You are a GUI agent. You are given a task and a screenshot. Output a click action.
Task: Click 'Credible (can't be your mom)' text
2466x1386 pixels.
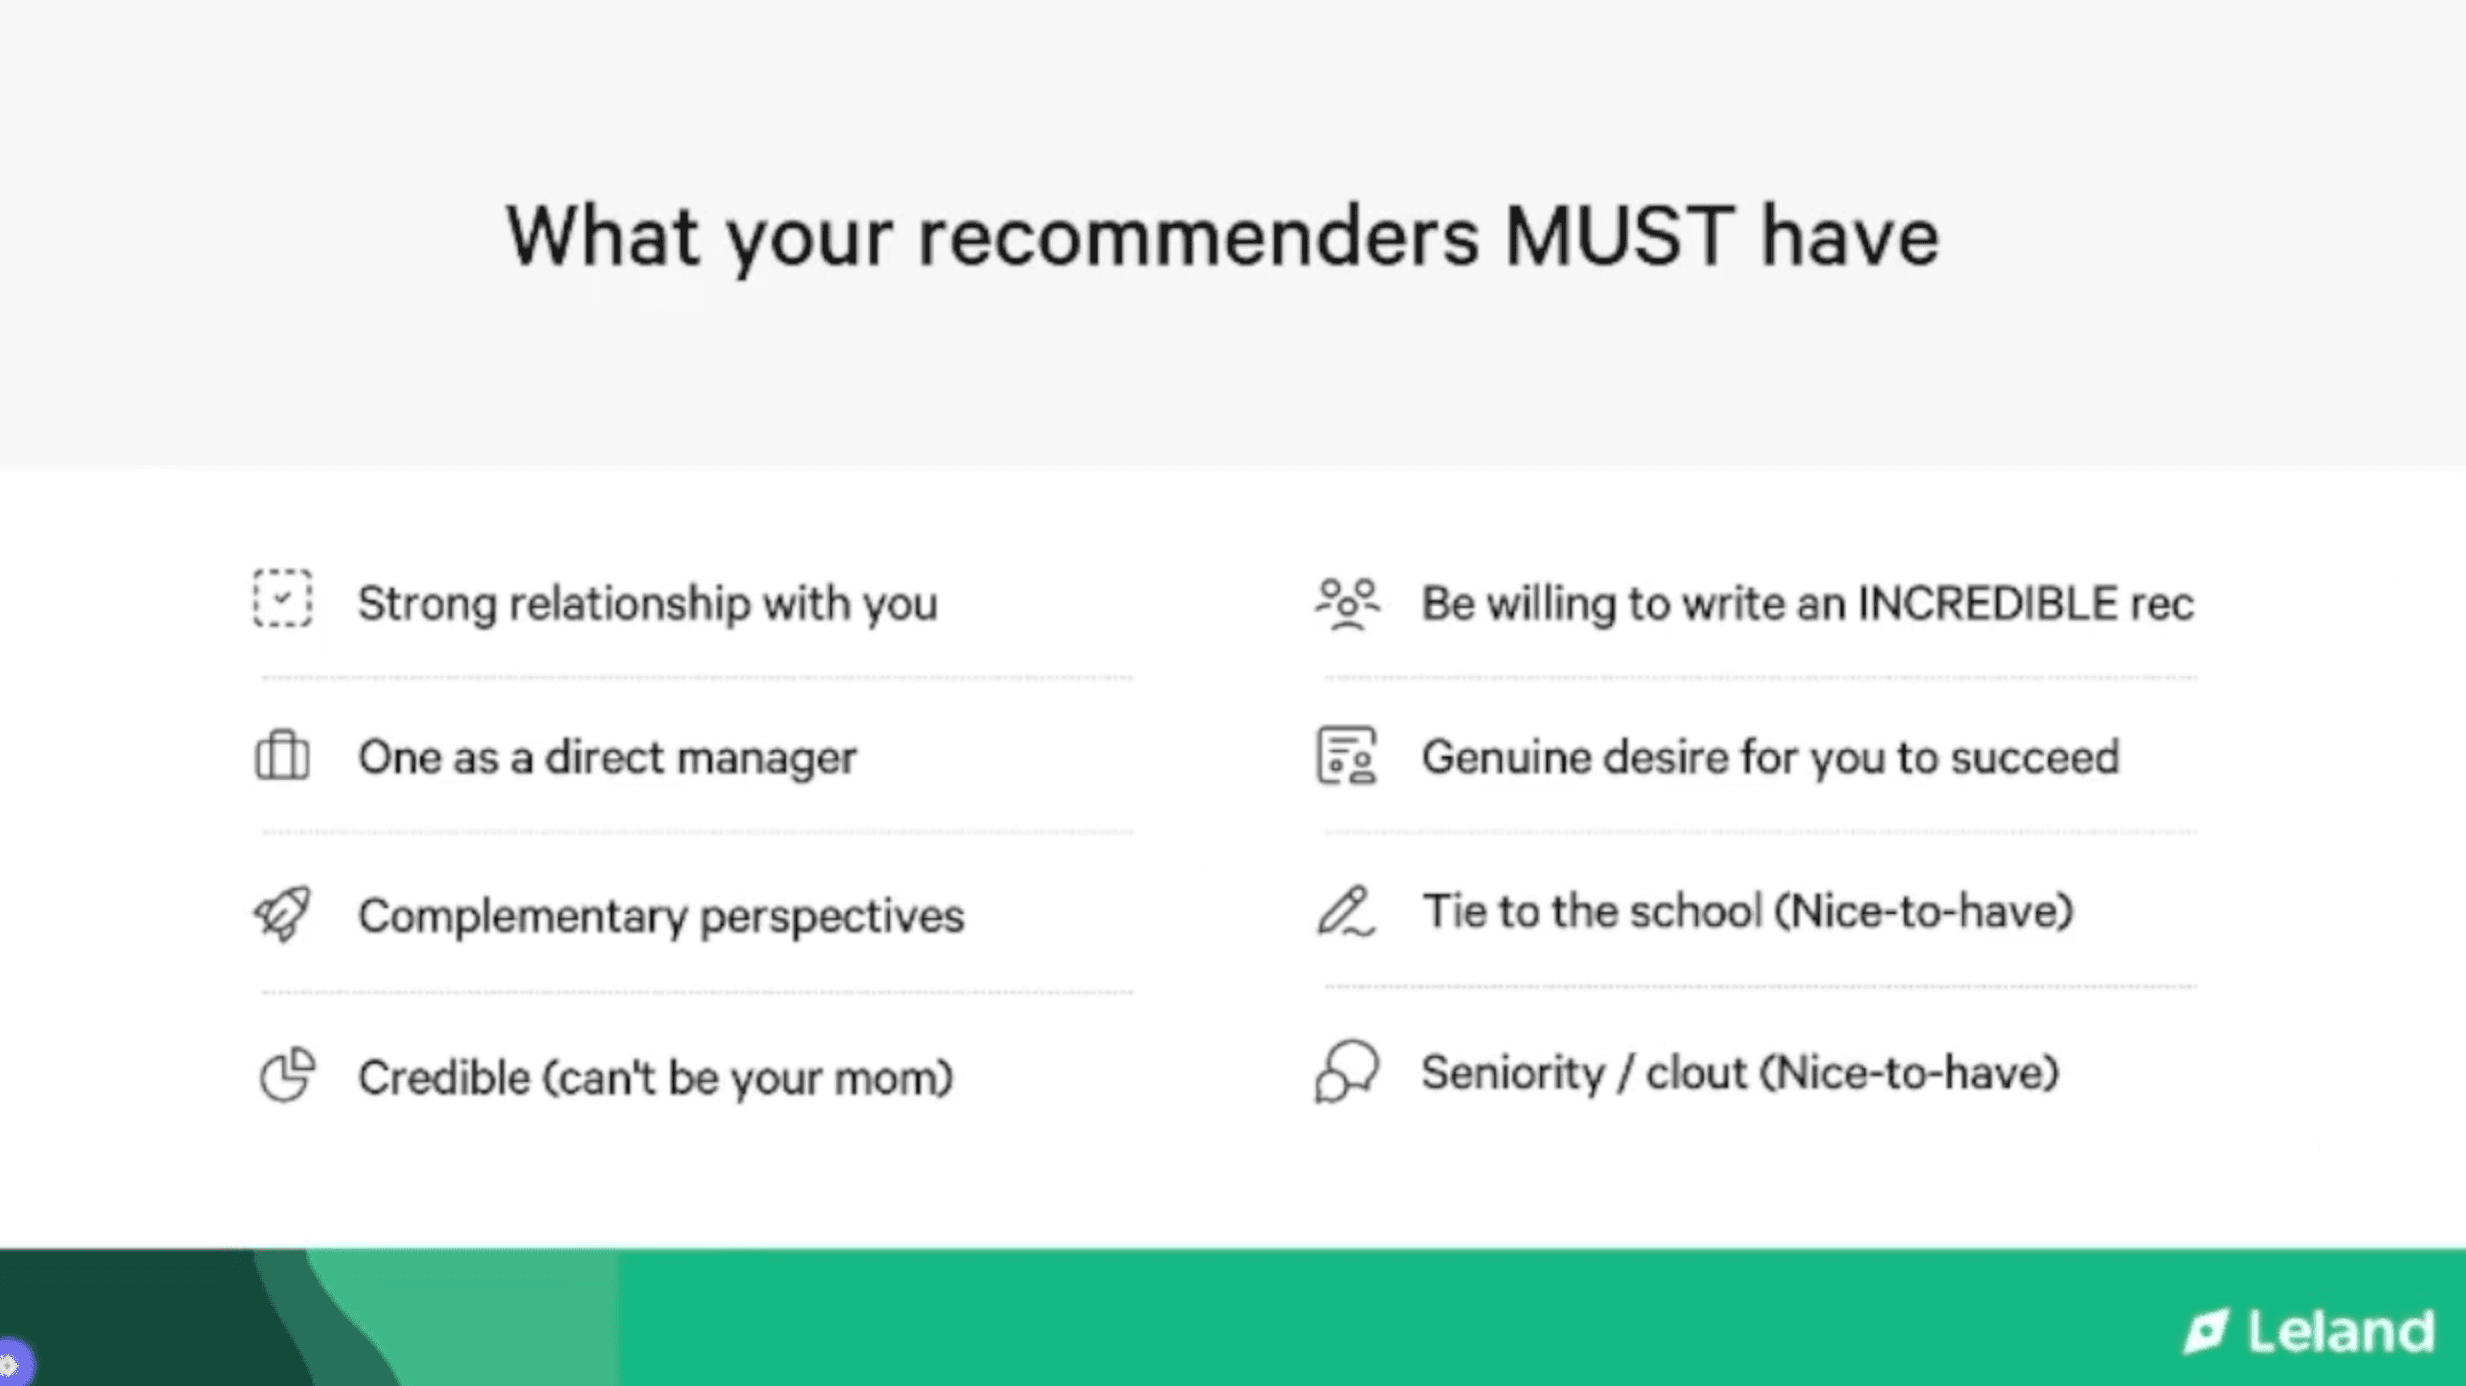pos(655,1078)
